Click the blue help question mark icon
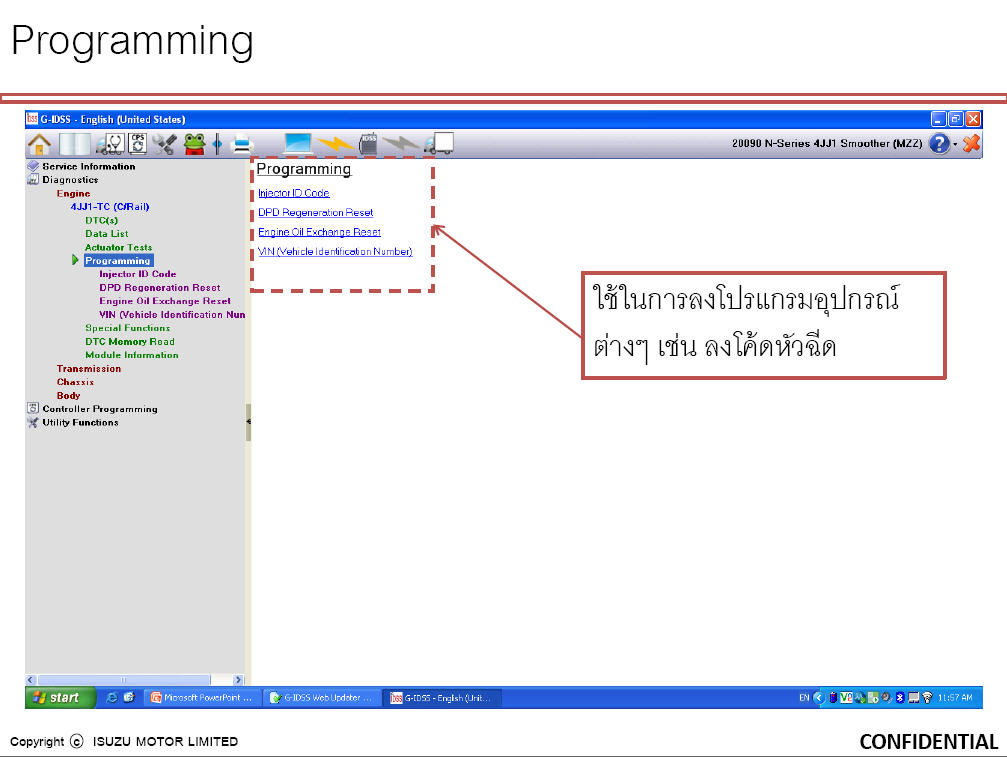The height and width of the screenshot is (757, 1007). [x=939, y=143]
